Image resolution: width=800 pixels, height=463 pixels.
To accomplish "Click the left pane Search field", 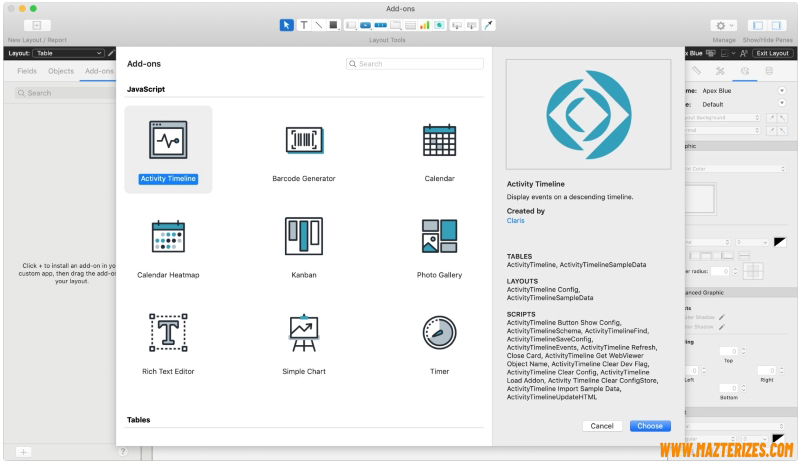I will [x=65, y=93].
